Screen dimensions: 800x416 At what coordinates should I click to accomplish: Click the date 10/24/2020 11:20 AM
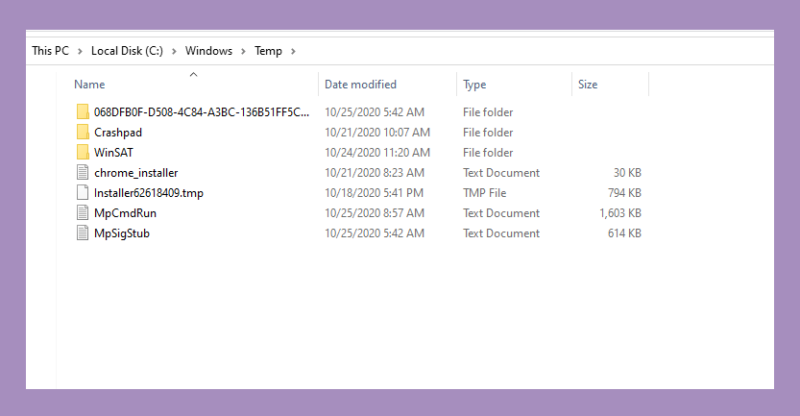(x=378, y=152)
